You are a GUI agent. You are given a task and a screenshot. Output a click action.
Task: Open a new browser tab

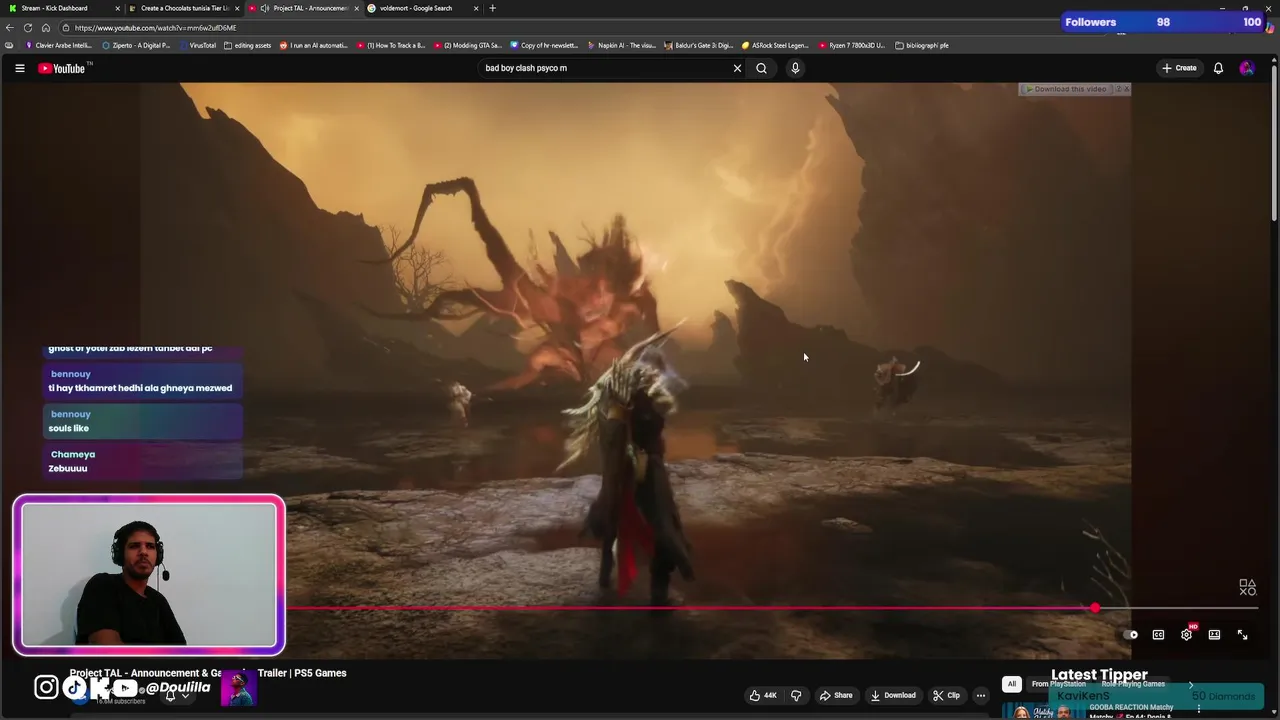pyautogui.click(x=492, y=8)
